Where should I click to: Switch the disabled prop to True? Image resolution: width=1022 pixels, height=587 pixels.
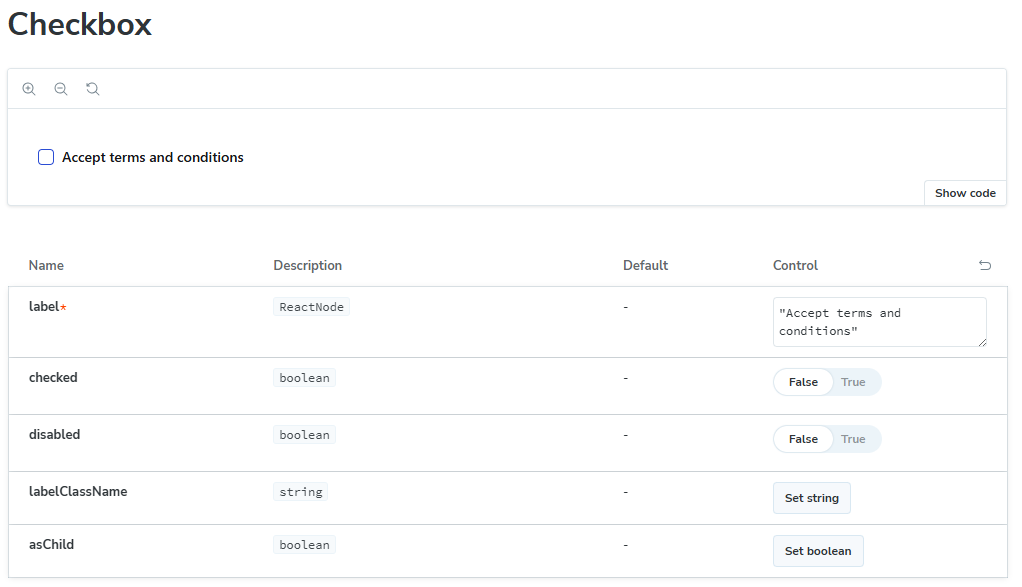tap(853, 439)
